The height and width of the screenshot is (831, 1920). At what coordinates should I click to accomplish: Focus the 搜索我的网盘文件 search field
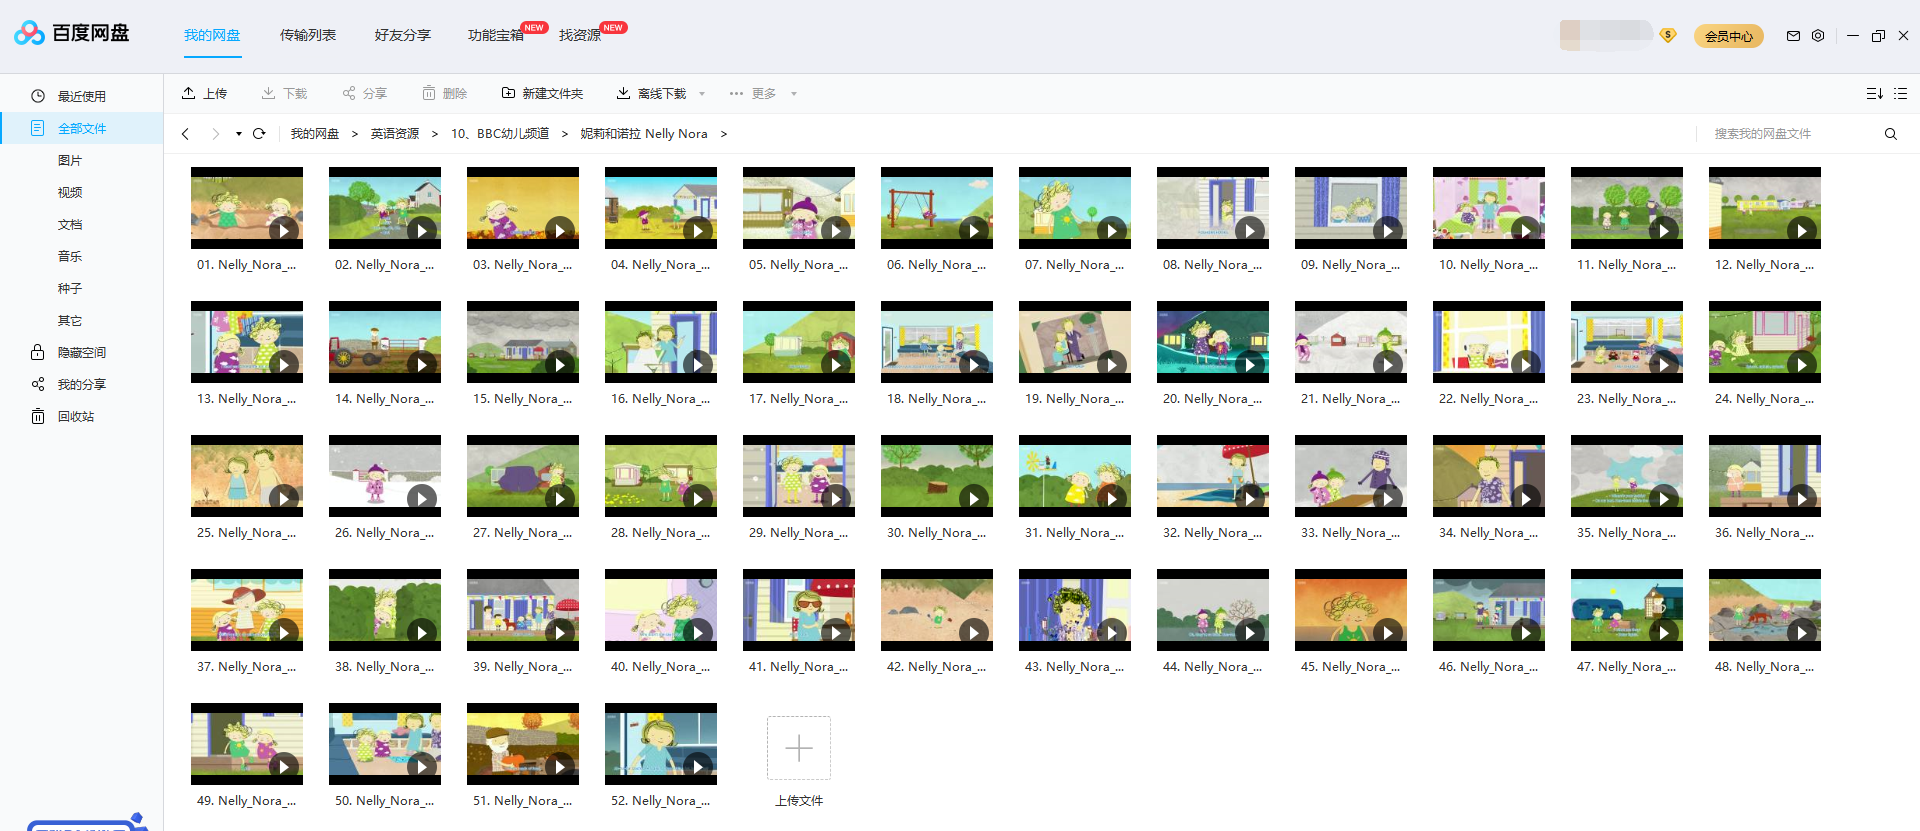1790,133
